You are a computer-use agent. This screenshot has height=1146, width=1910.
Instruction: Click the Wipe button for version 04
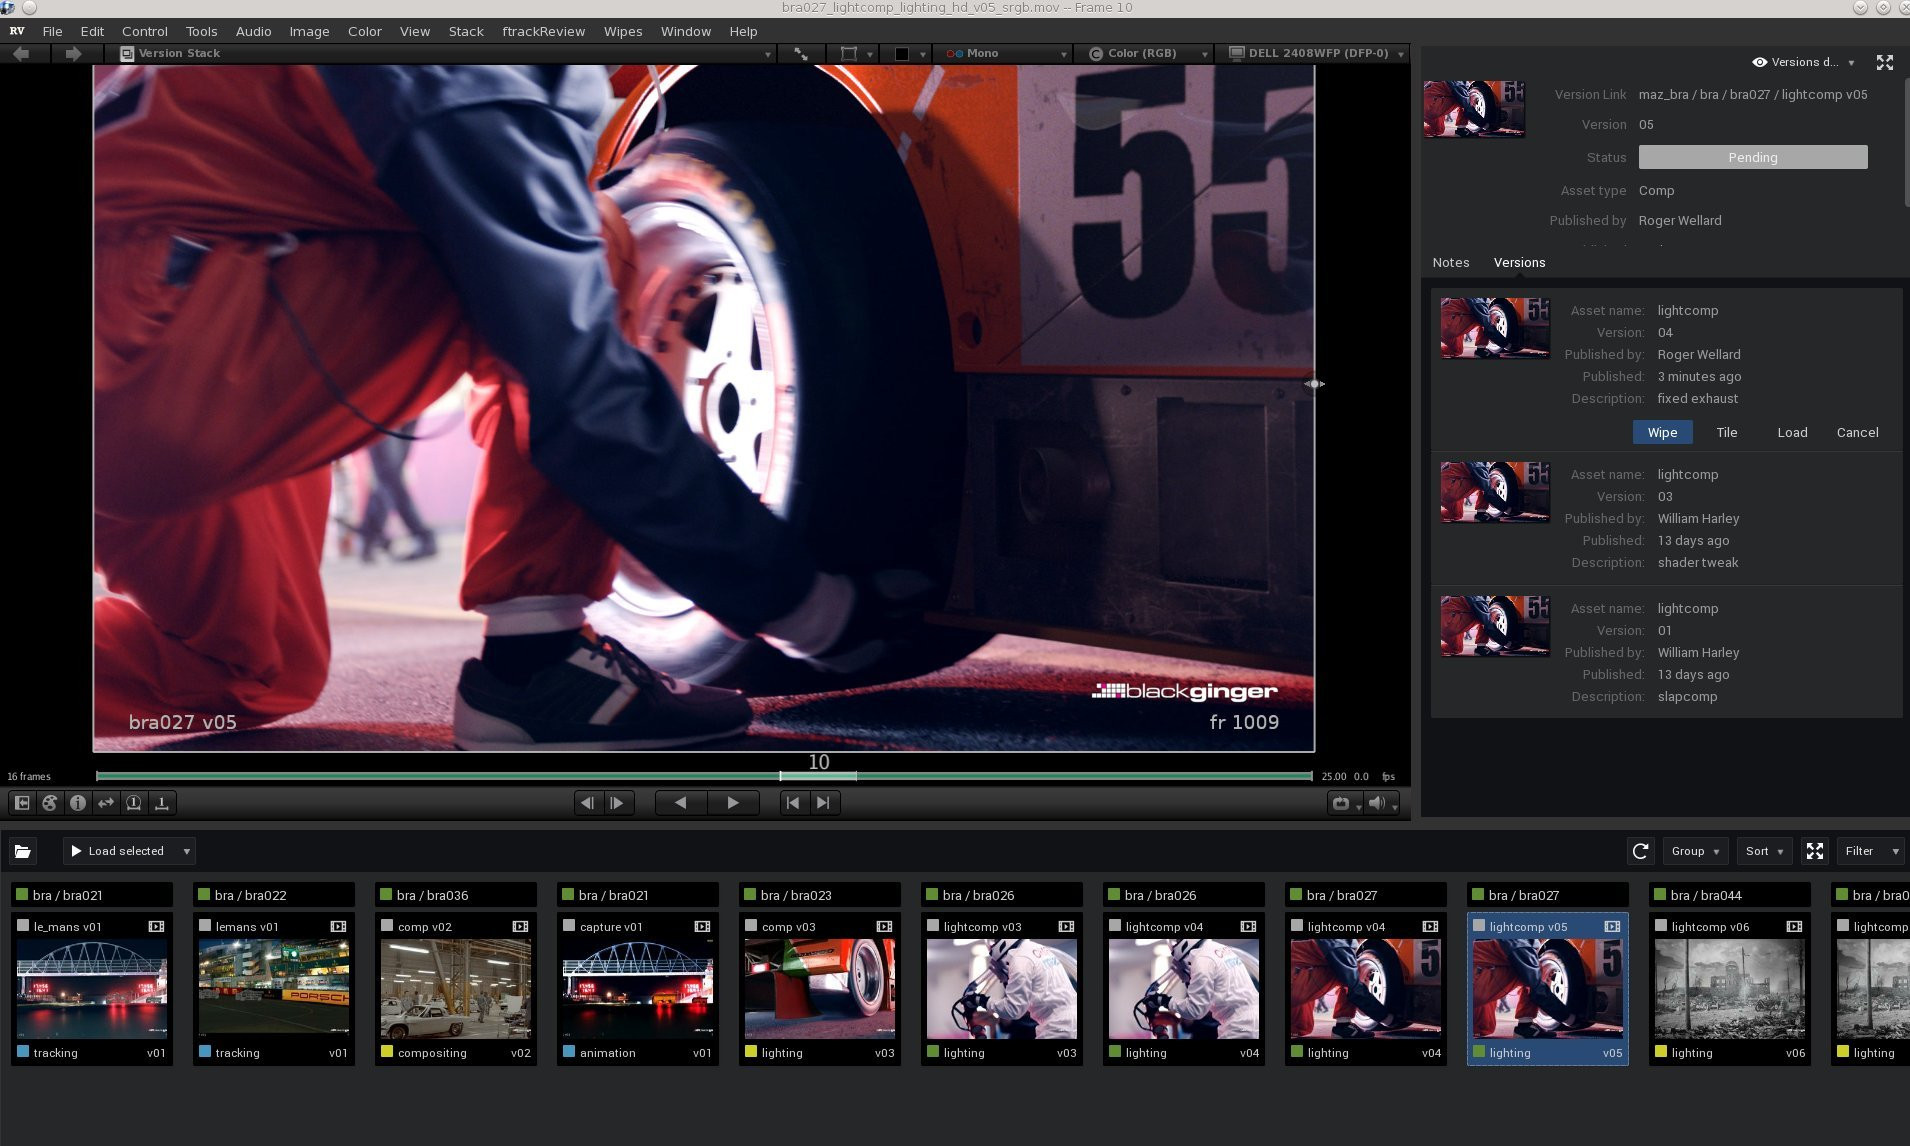pos(1662,432)
